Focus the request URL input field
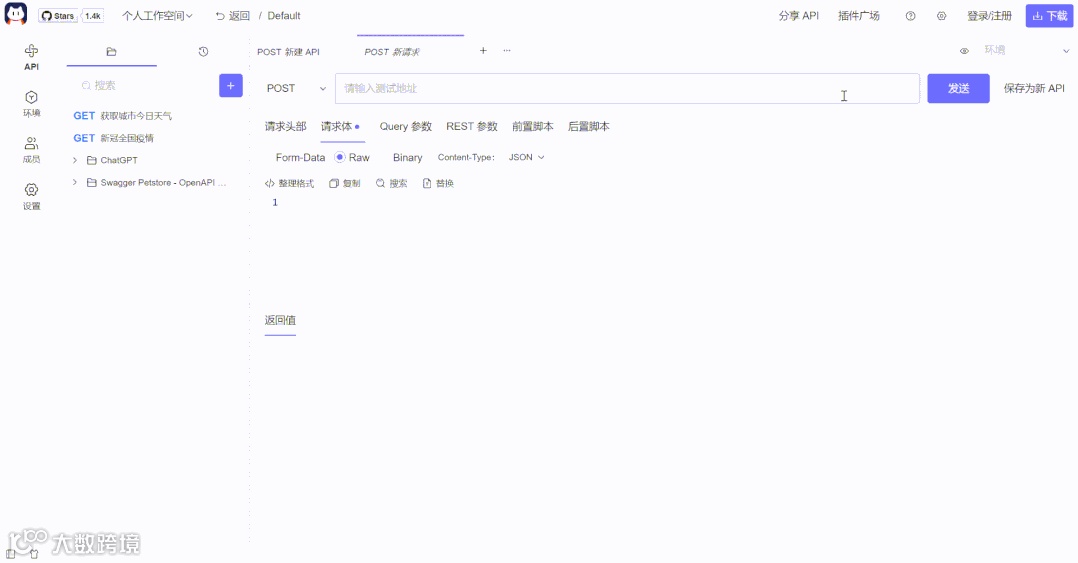The width and height of the screenshot is (1078, 563). pyautogui.click(x=627, y=88)
